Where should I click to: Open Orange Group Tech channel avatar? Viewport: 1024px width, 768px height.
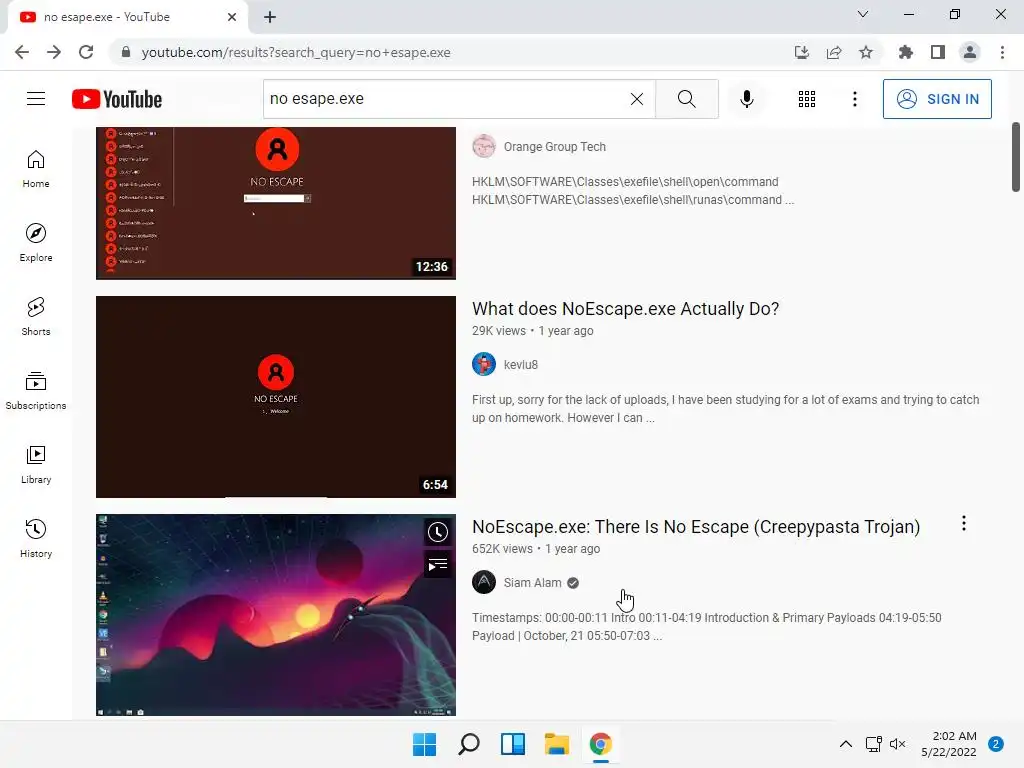(484, 146)
